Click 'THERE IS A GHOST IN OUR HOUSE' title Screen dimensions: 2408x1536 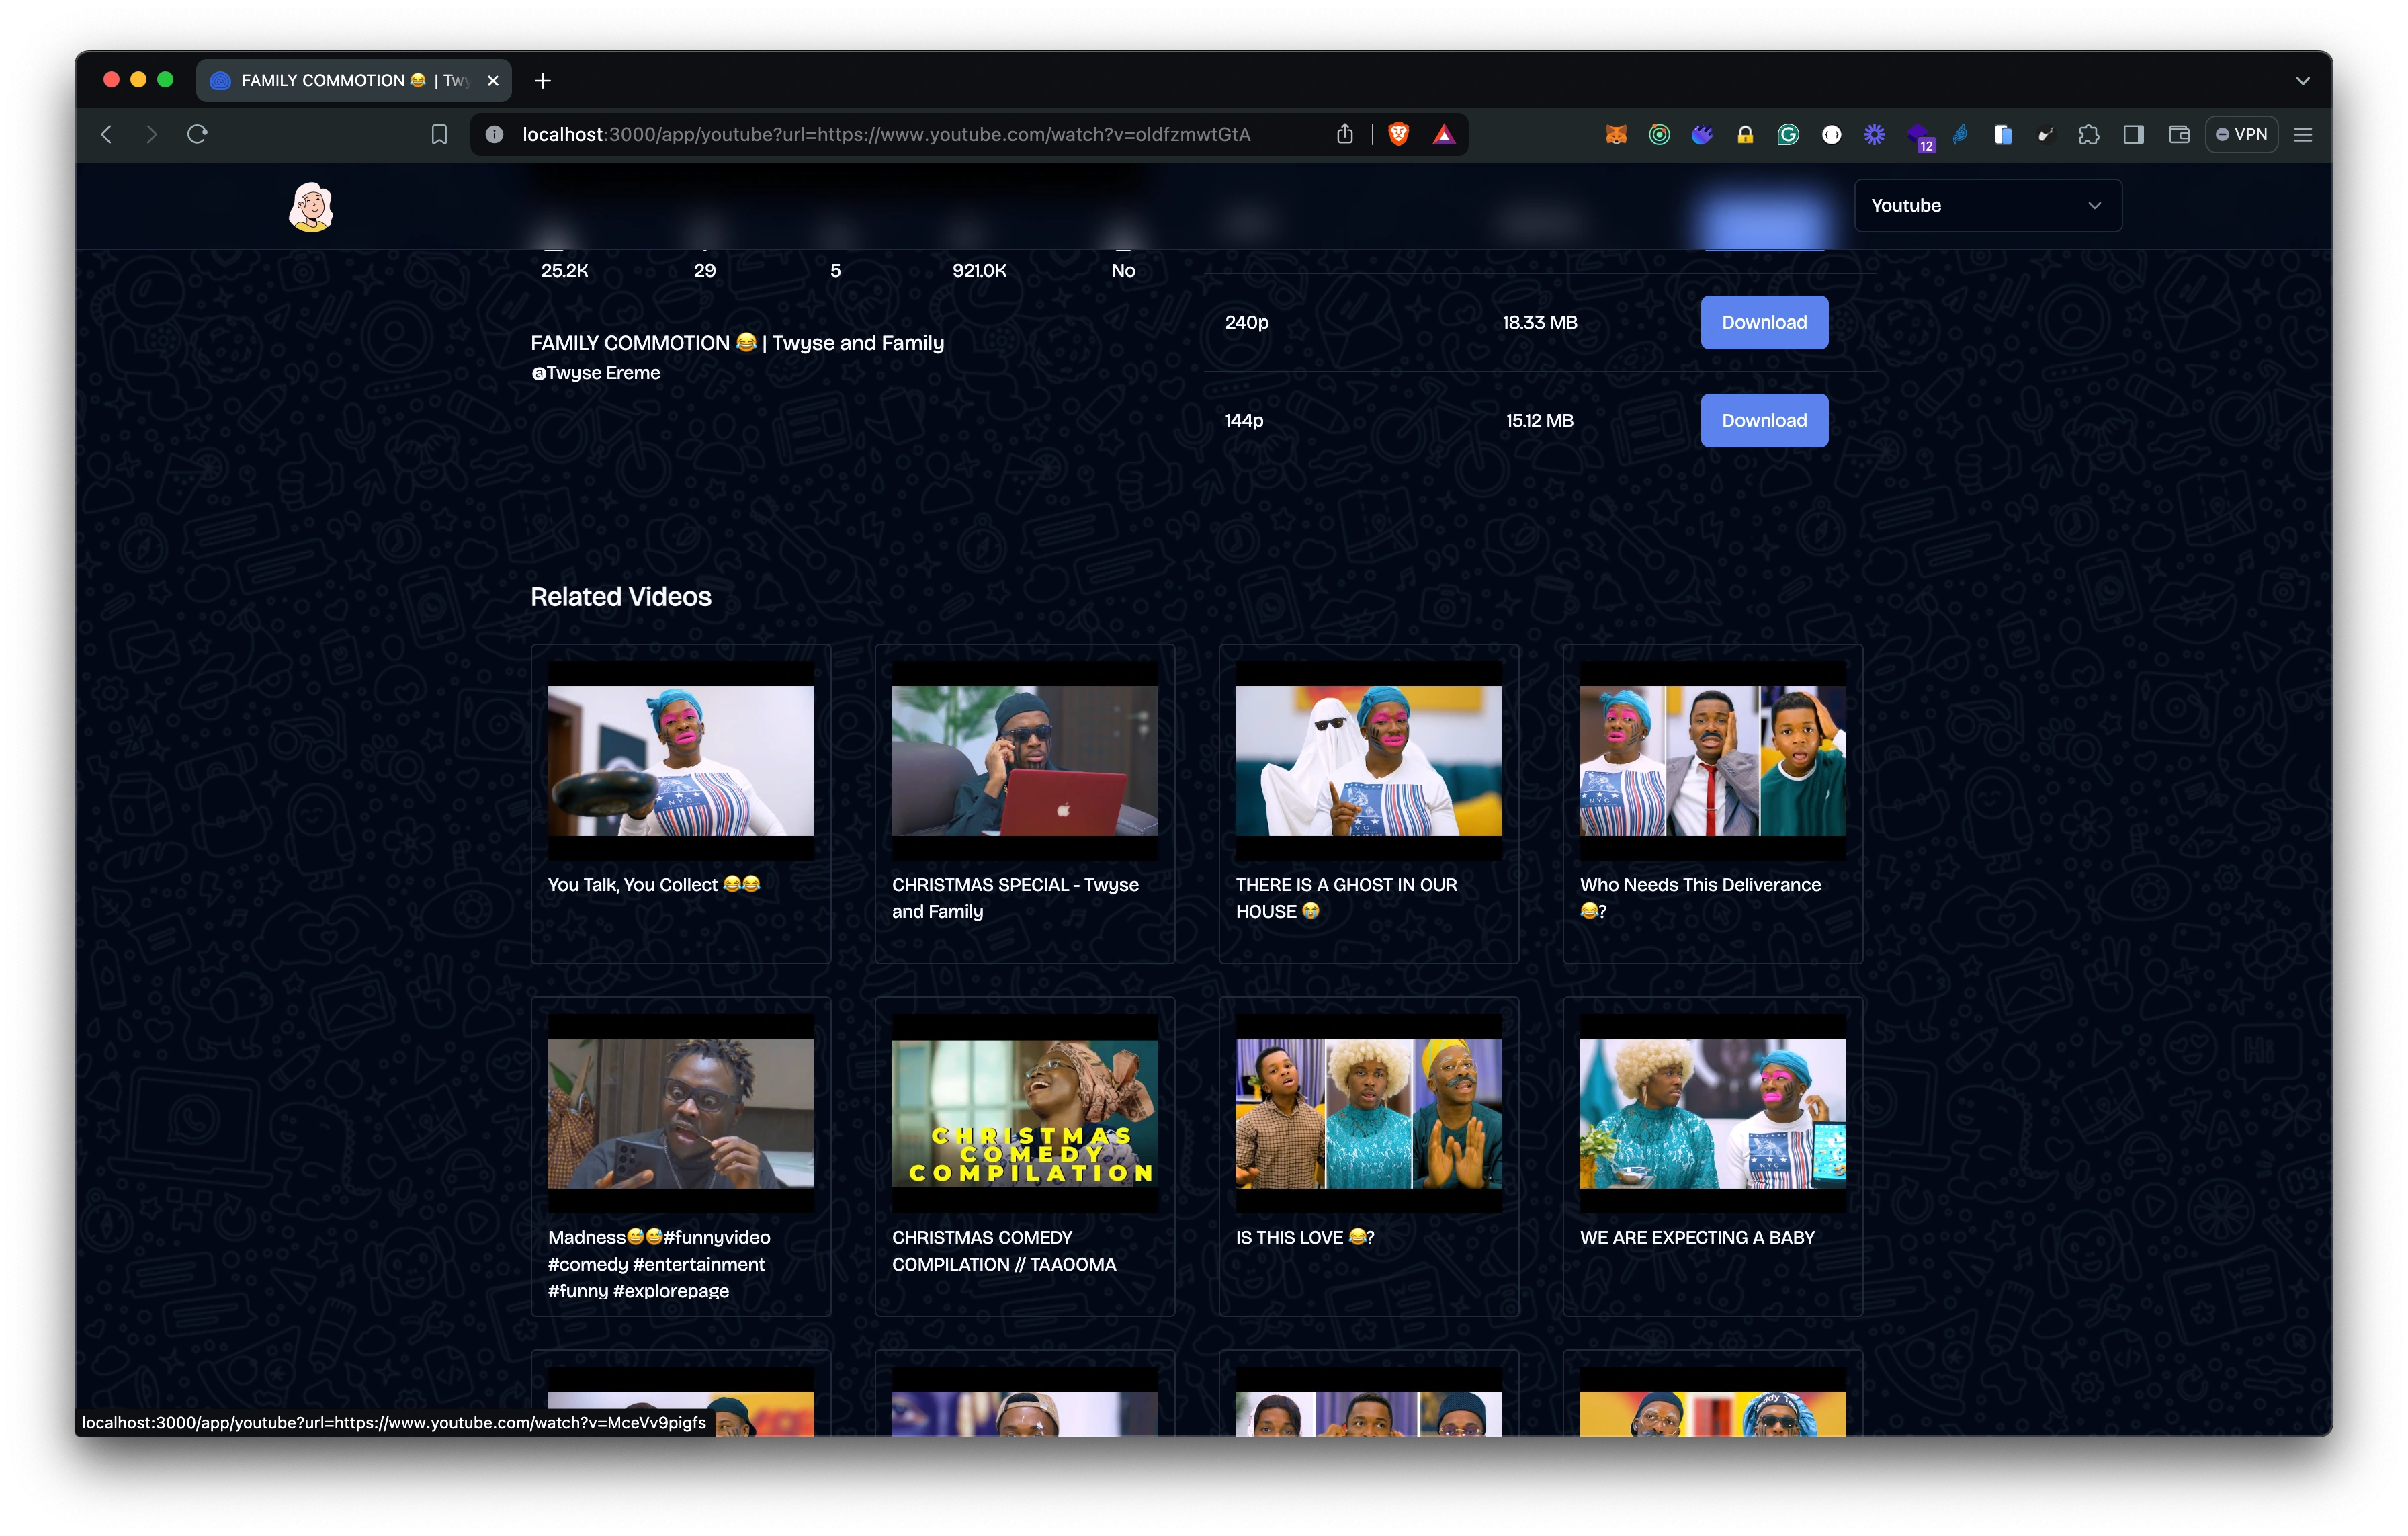[1346, 898]
